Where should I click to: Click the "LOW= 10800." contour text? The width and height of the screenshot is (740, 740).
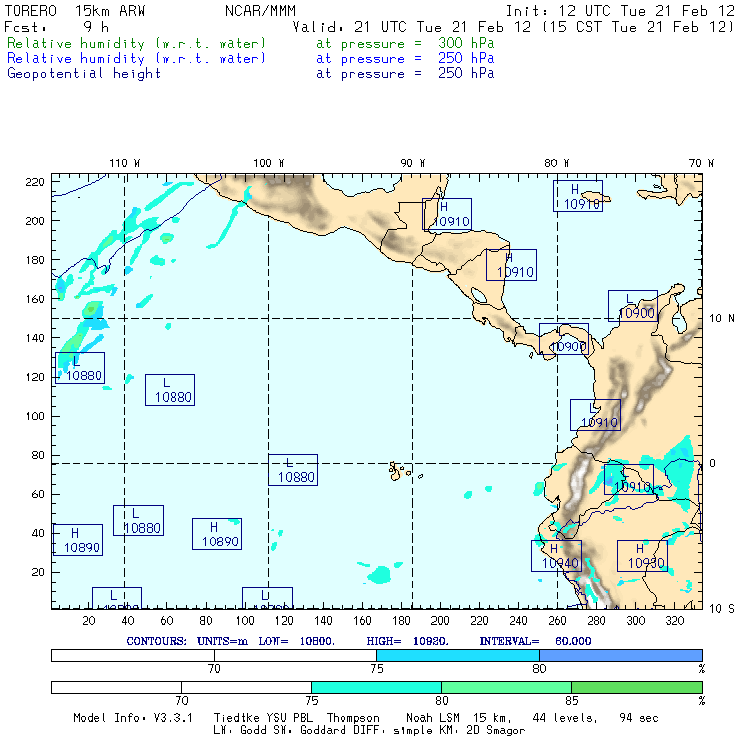coord(296,641)
